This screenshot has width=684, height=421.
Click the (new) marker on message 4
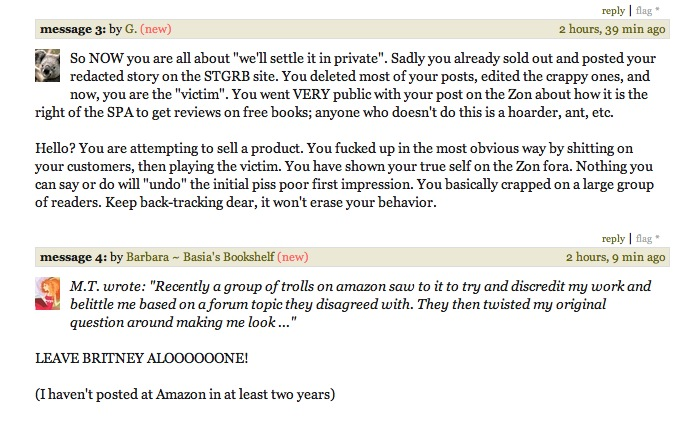point(293,257)
